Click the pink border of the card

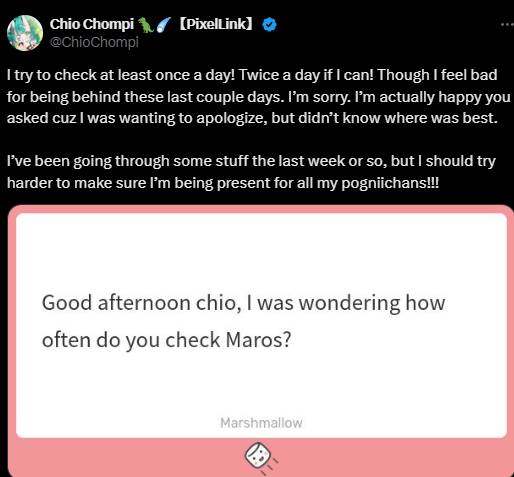(x=261, y=209)
